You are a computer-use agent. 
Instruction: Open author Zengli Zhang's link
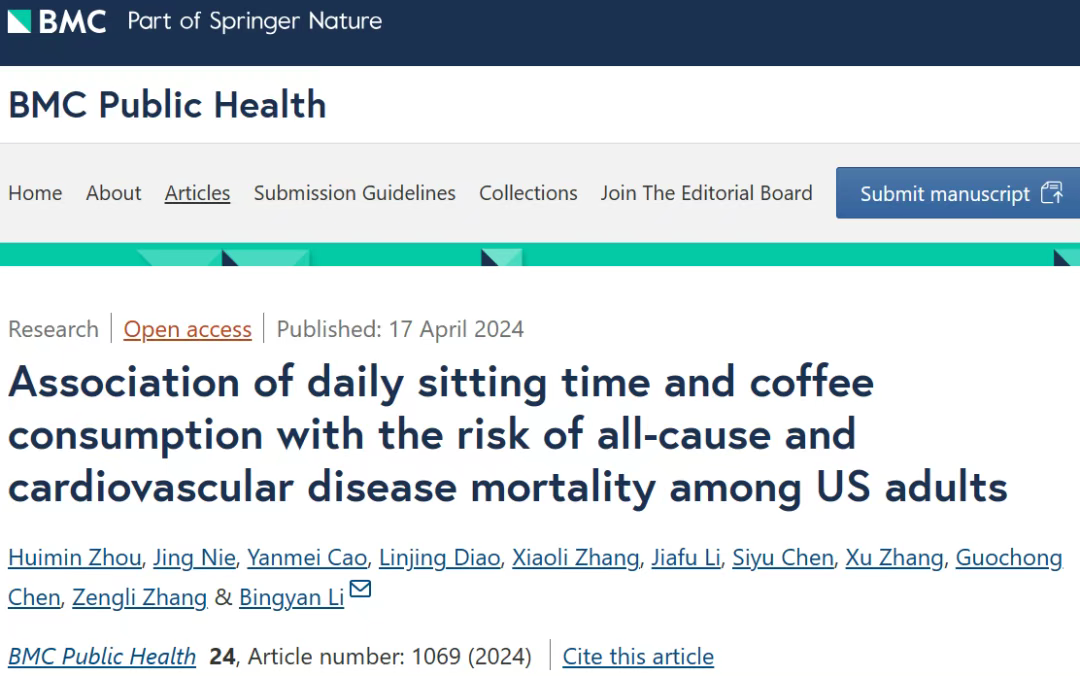[140, 597]
